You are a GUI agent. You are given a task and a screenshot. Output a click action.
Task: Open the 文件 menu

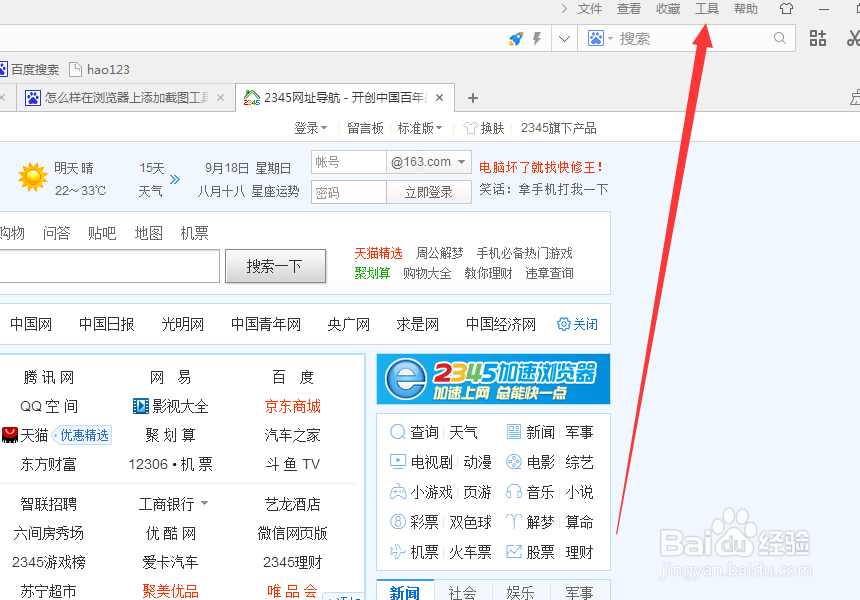[x=590, y=9]
